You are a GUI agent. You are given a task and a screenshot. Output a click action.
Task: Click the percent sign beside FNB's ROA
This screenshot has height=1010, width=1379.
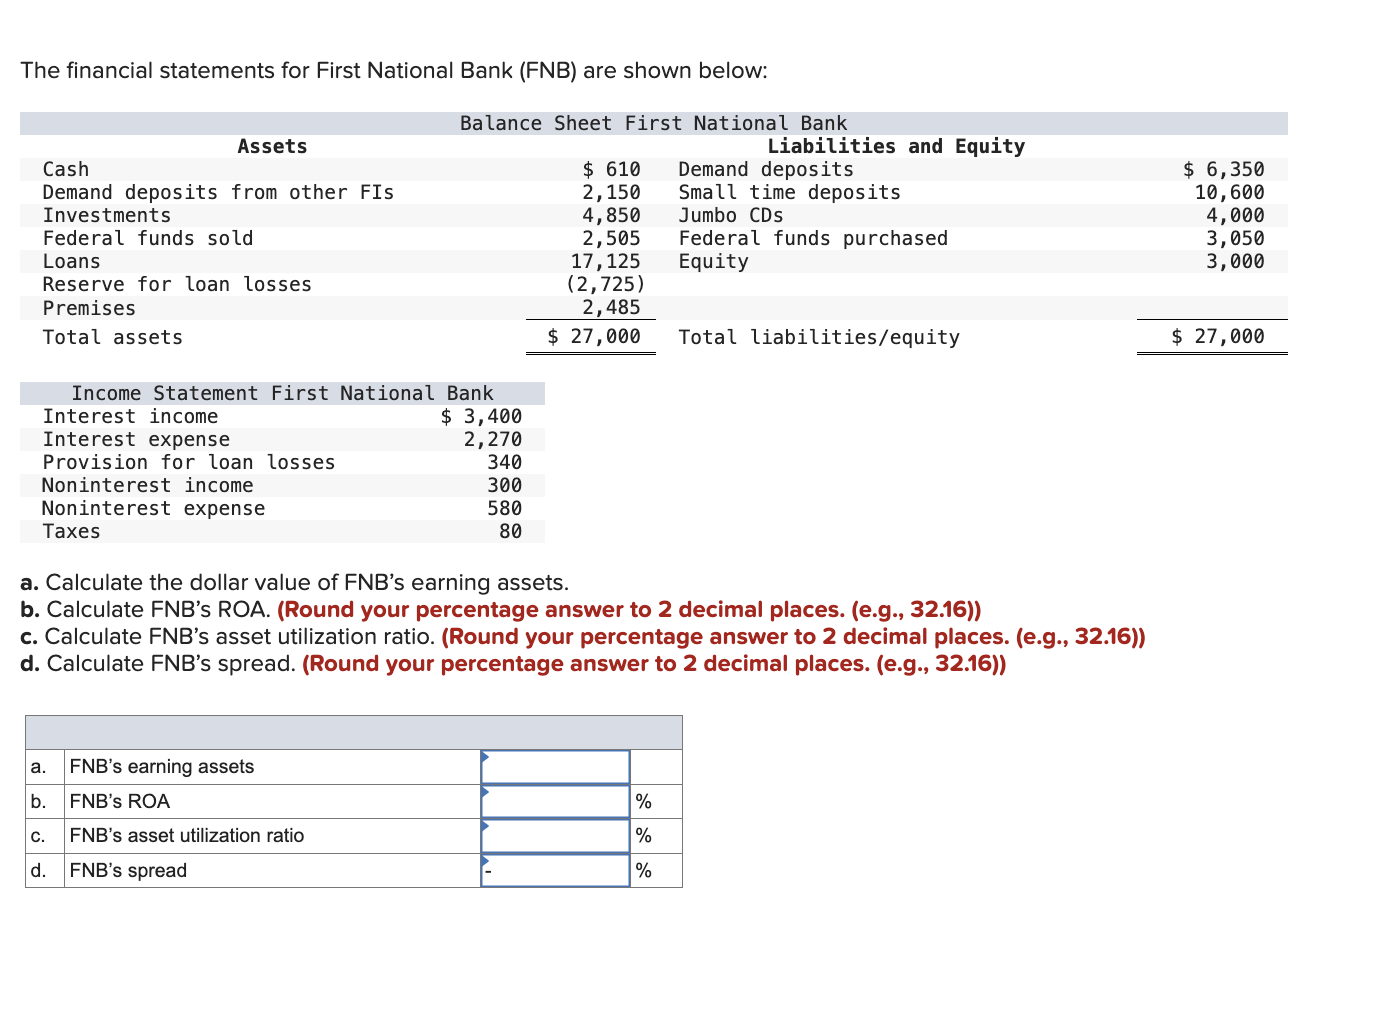643,800
